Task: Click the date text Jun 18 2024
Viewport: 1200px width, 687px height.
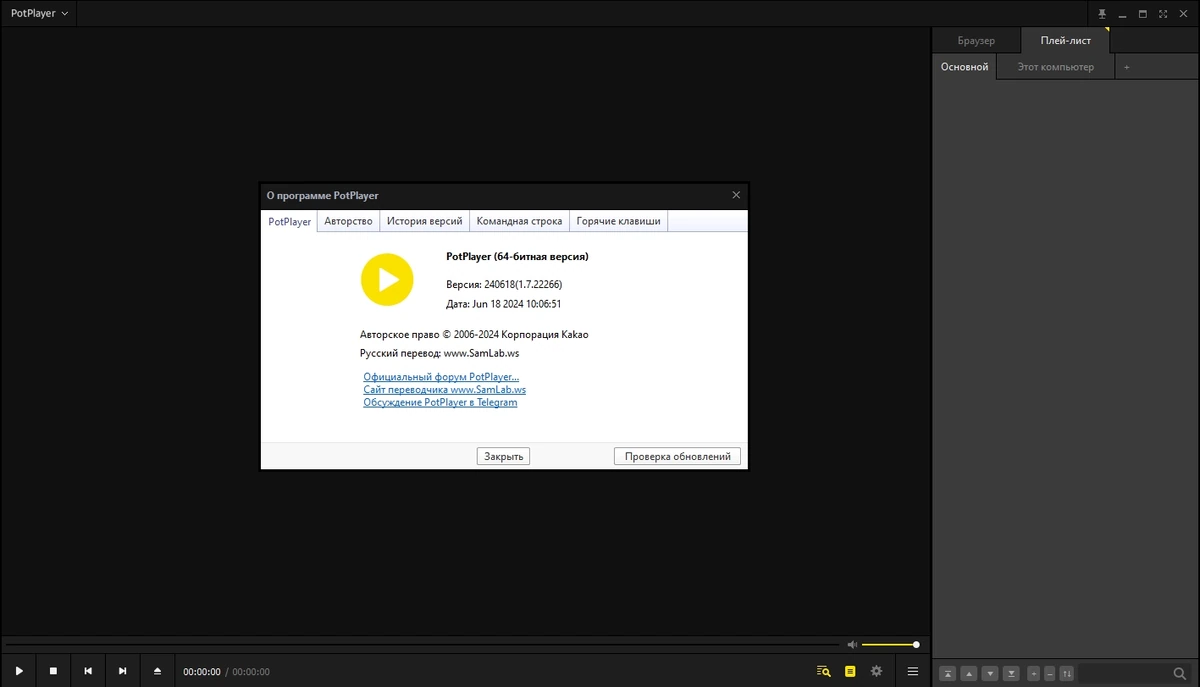Action: tap(500, 304)
